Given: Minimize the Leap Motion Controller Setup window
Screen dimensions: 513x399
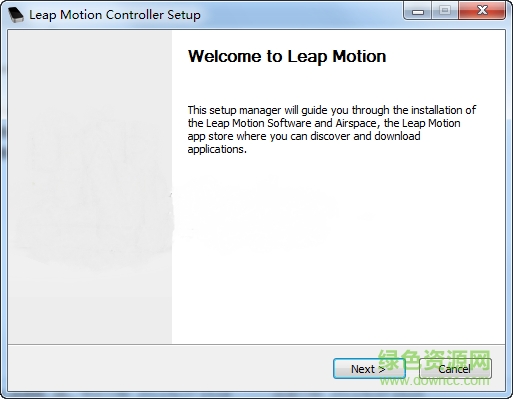Looking at the screenshot, I should (x=418, y=11).
